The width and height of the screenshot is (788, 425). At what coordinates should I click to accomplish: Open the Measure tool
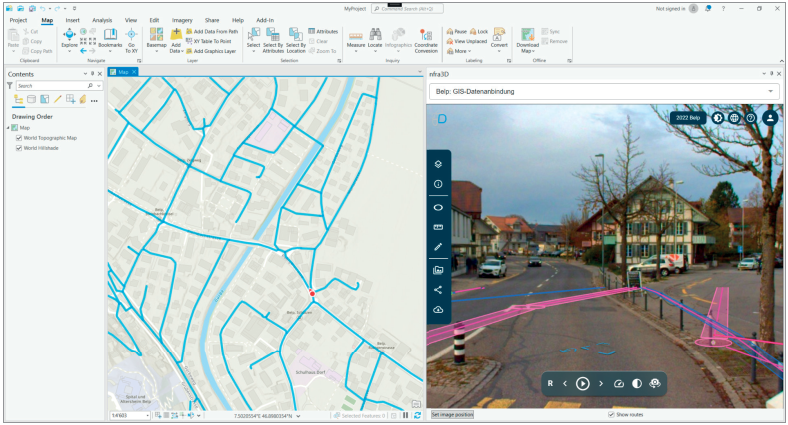click(356, 38)
